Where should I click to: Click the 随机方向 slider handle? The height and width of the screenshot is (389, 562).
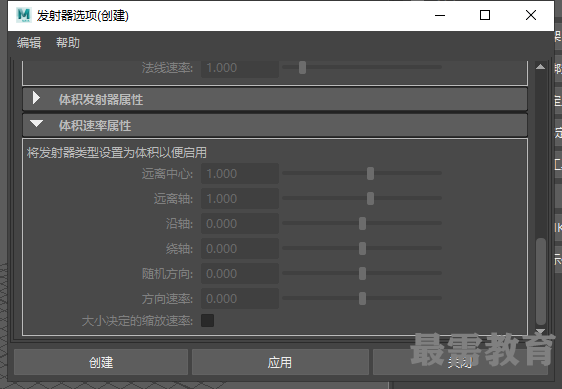[x=362, y=274]
